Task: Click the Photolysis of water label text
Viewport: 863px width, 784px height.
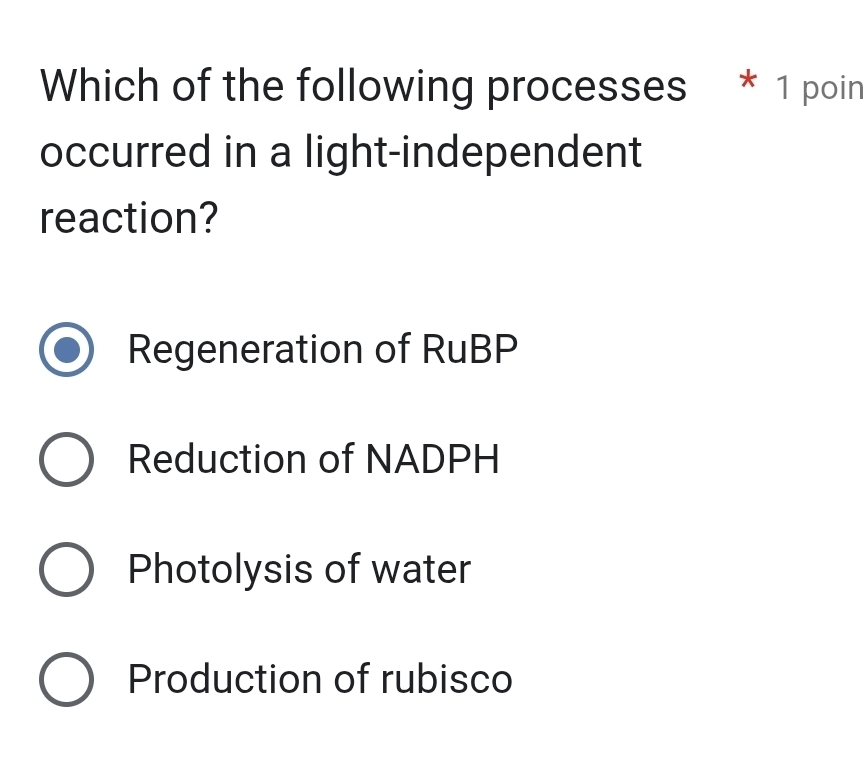Action: [x=298, y=569]
